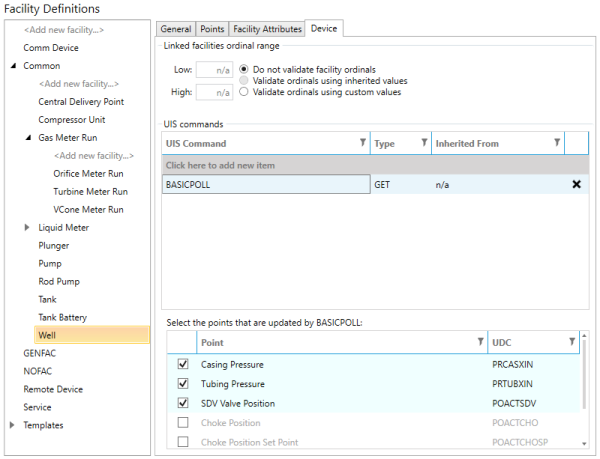The image size is (600, 459).
Task: Click points list scroll up arrow
Action: tap(584, 335)
